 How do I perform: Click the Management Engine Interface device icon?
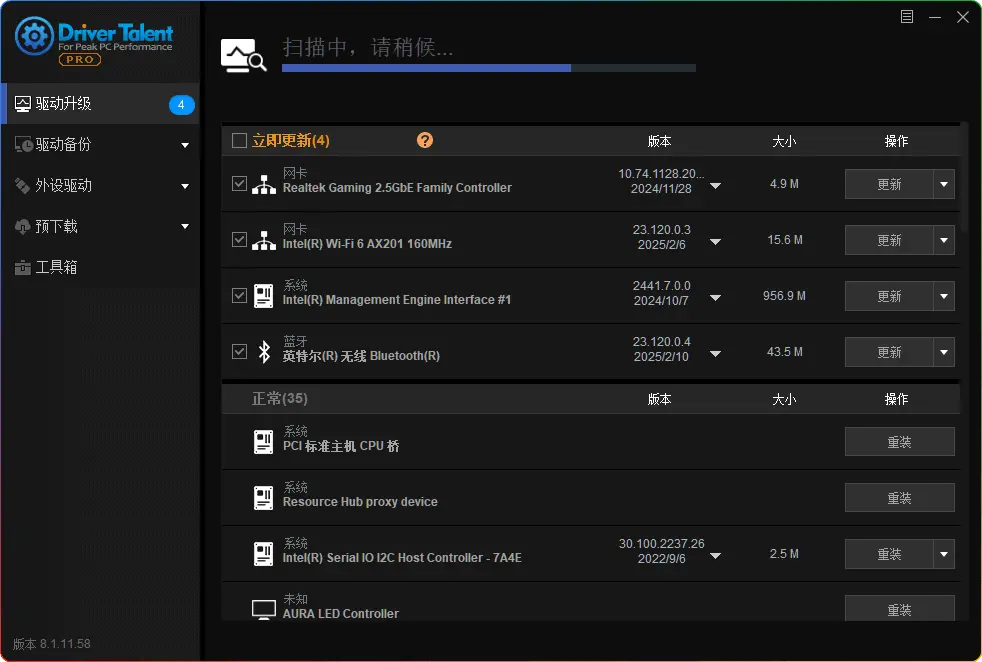tap(264, 296)
